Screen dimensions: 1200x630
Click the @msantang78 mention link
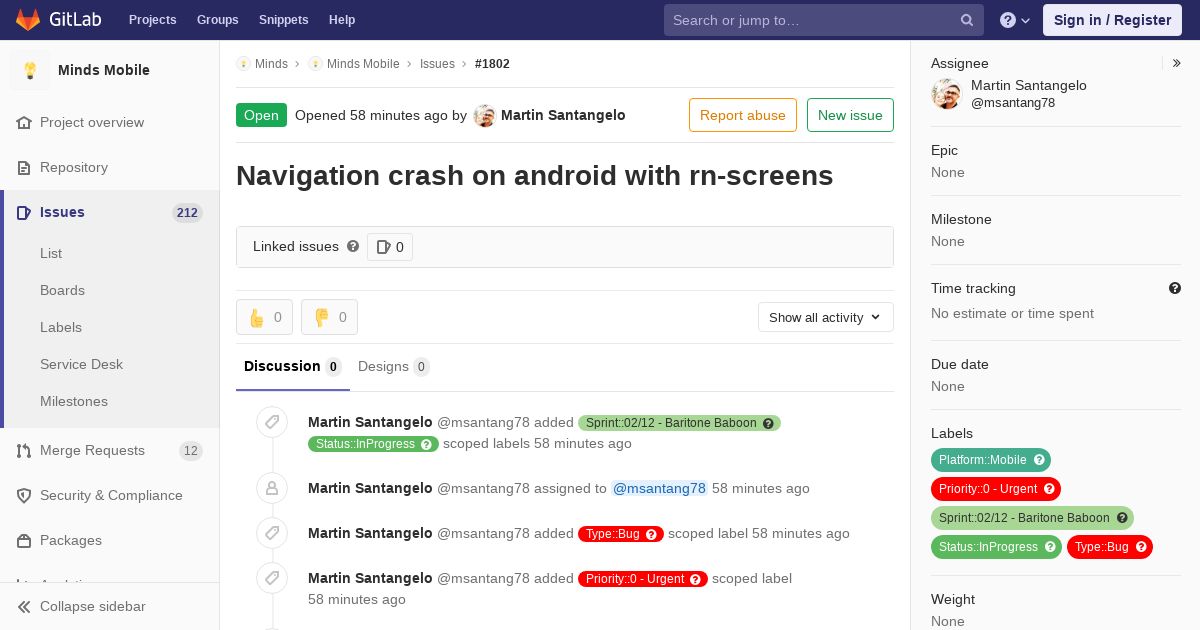(659, 488)
